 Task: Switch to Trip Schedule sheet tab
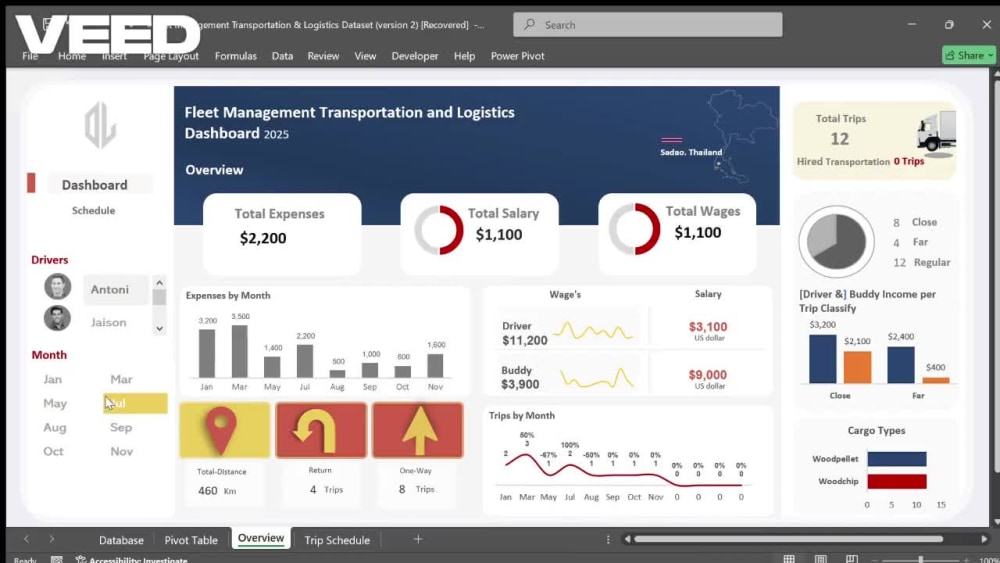337,540
